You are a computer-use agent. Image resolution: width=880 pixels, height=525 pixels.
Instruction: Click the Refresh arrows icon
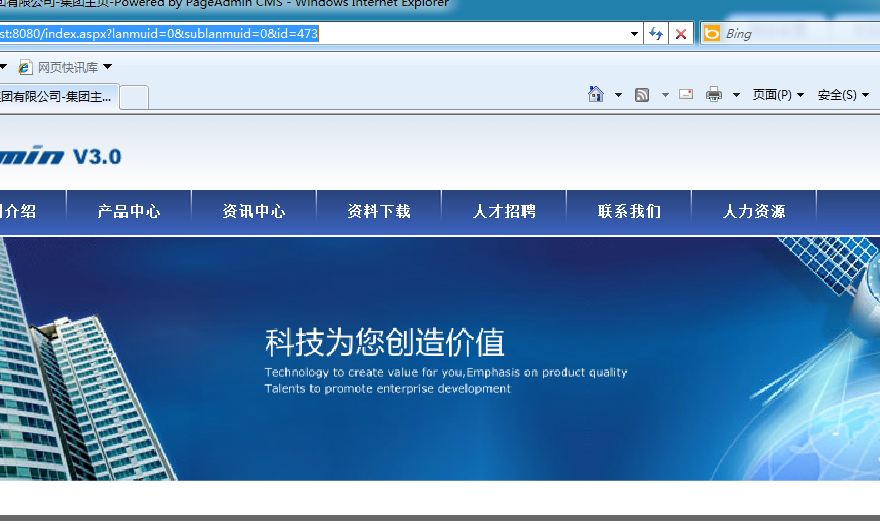[656, 34]
